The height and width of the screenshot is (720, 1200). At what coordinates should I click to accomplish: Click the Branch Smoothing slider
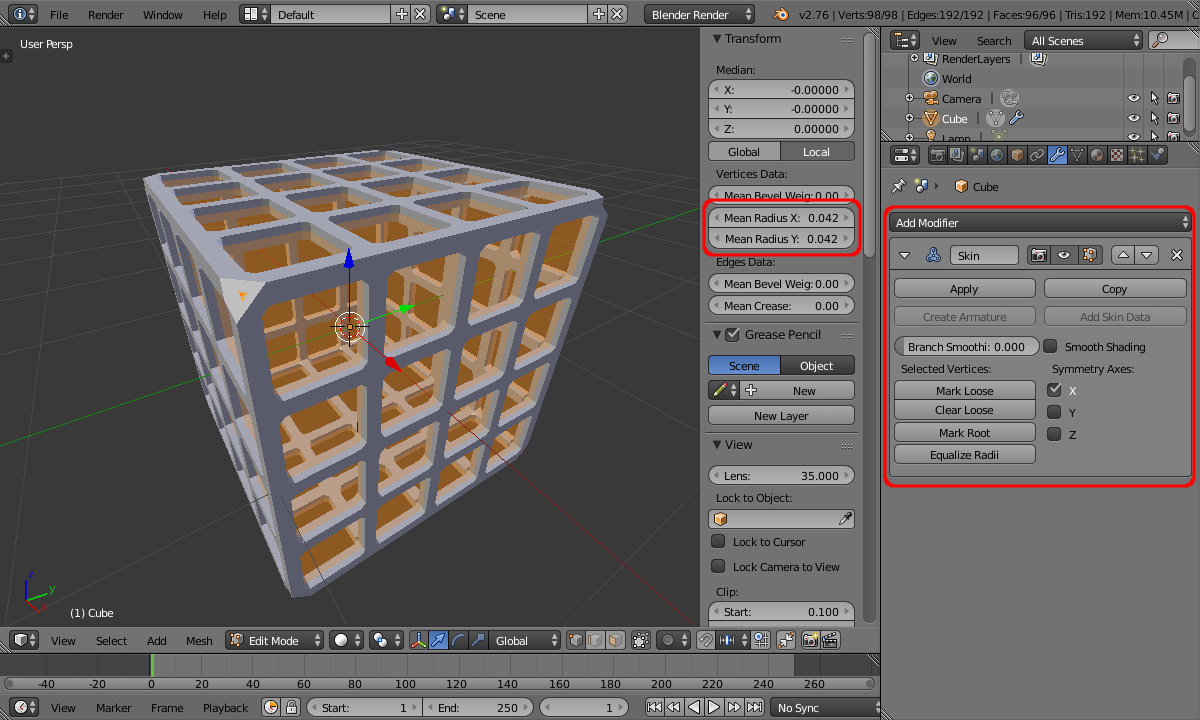966,347
